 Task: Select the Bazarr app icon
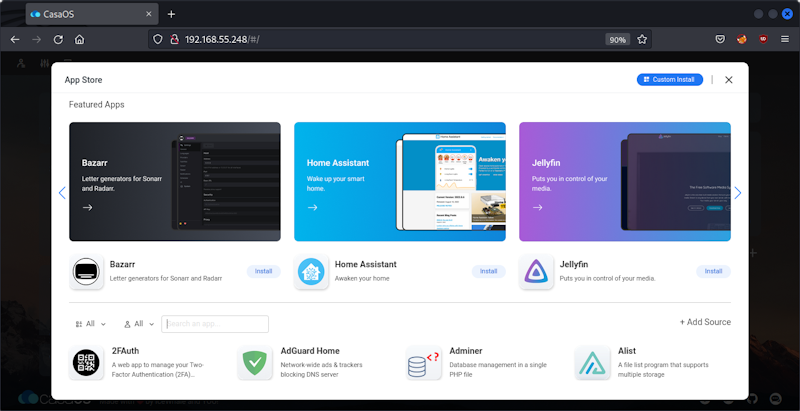pos(87,272)
